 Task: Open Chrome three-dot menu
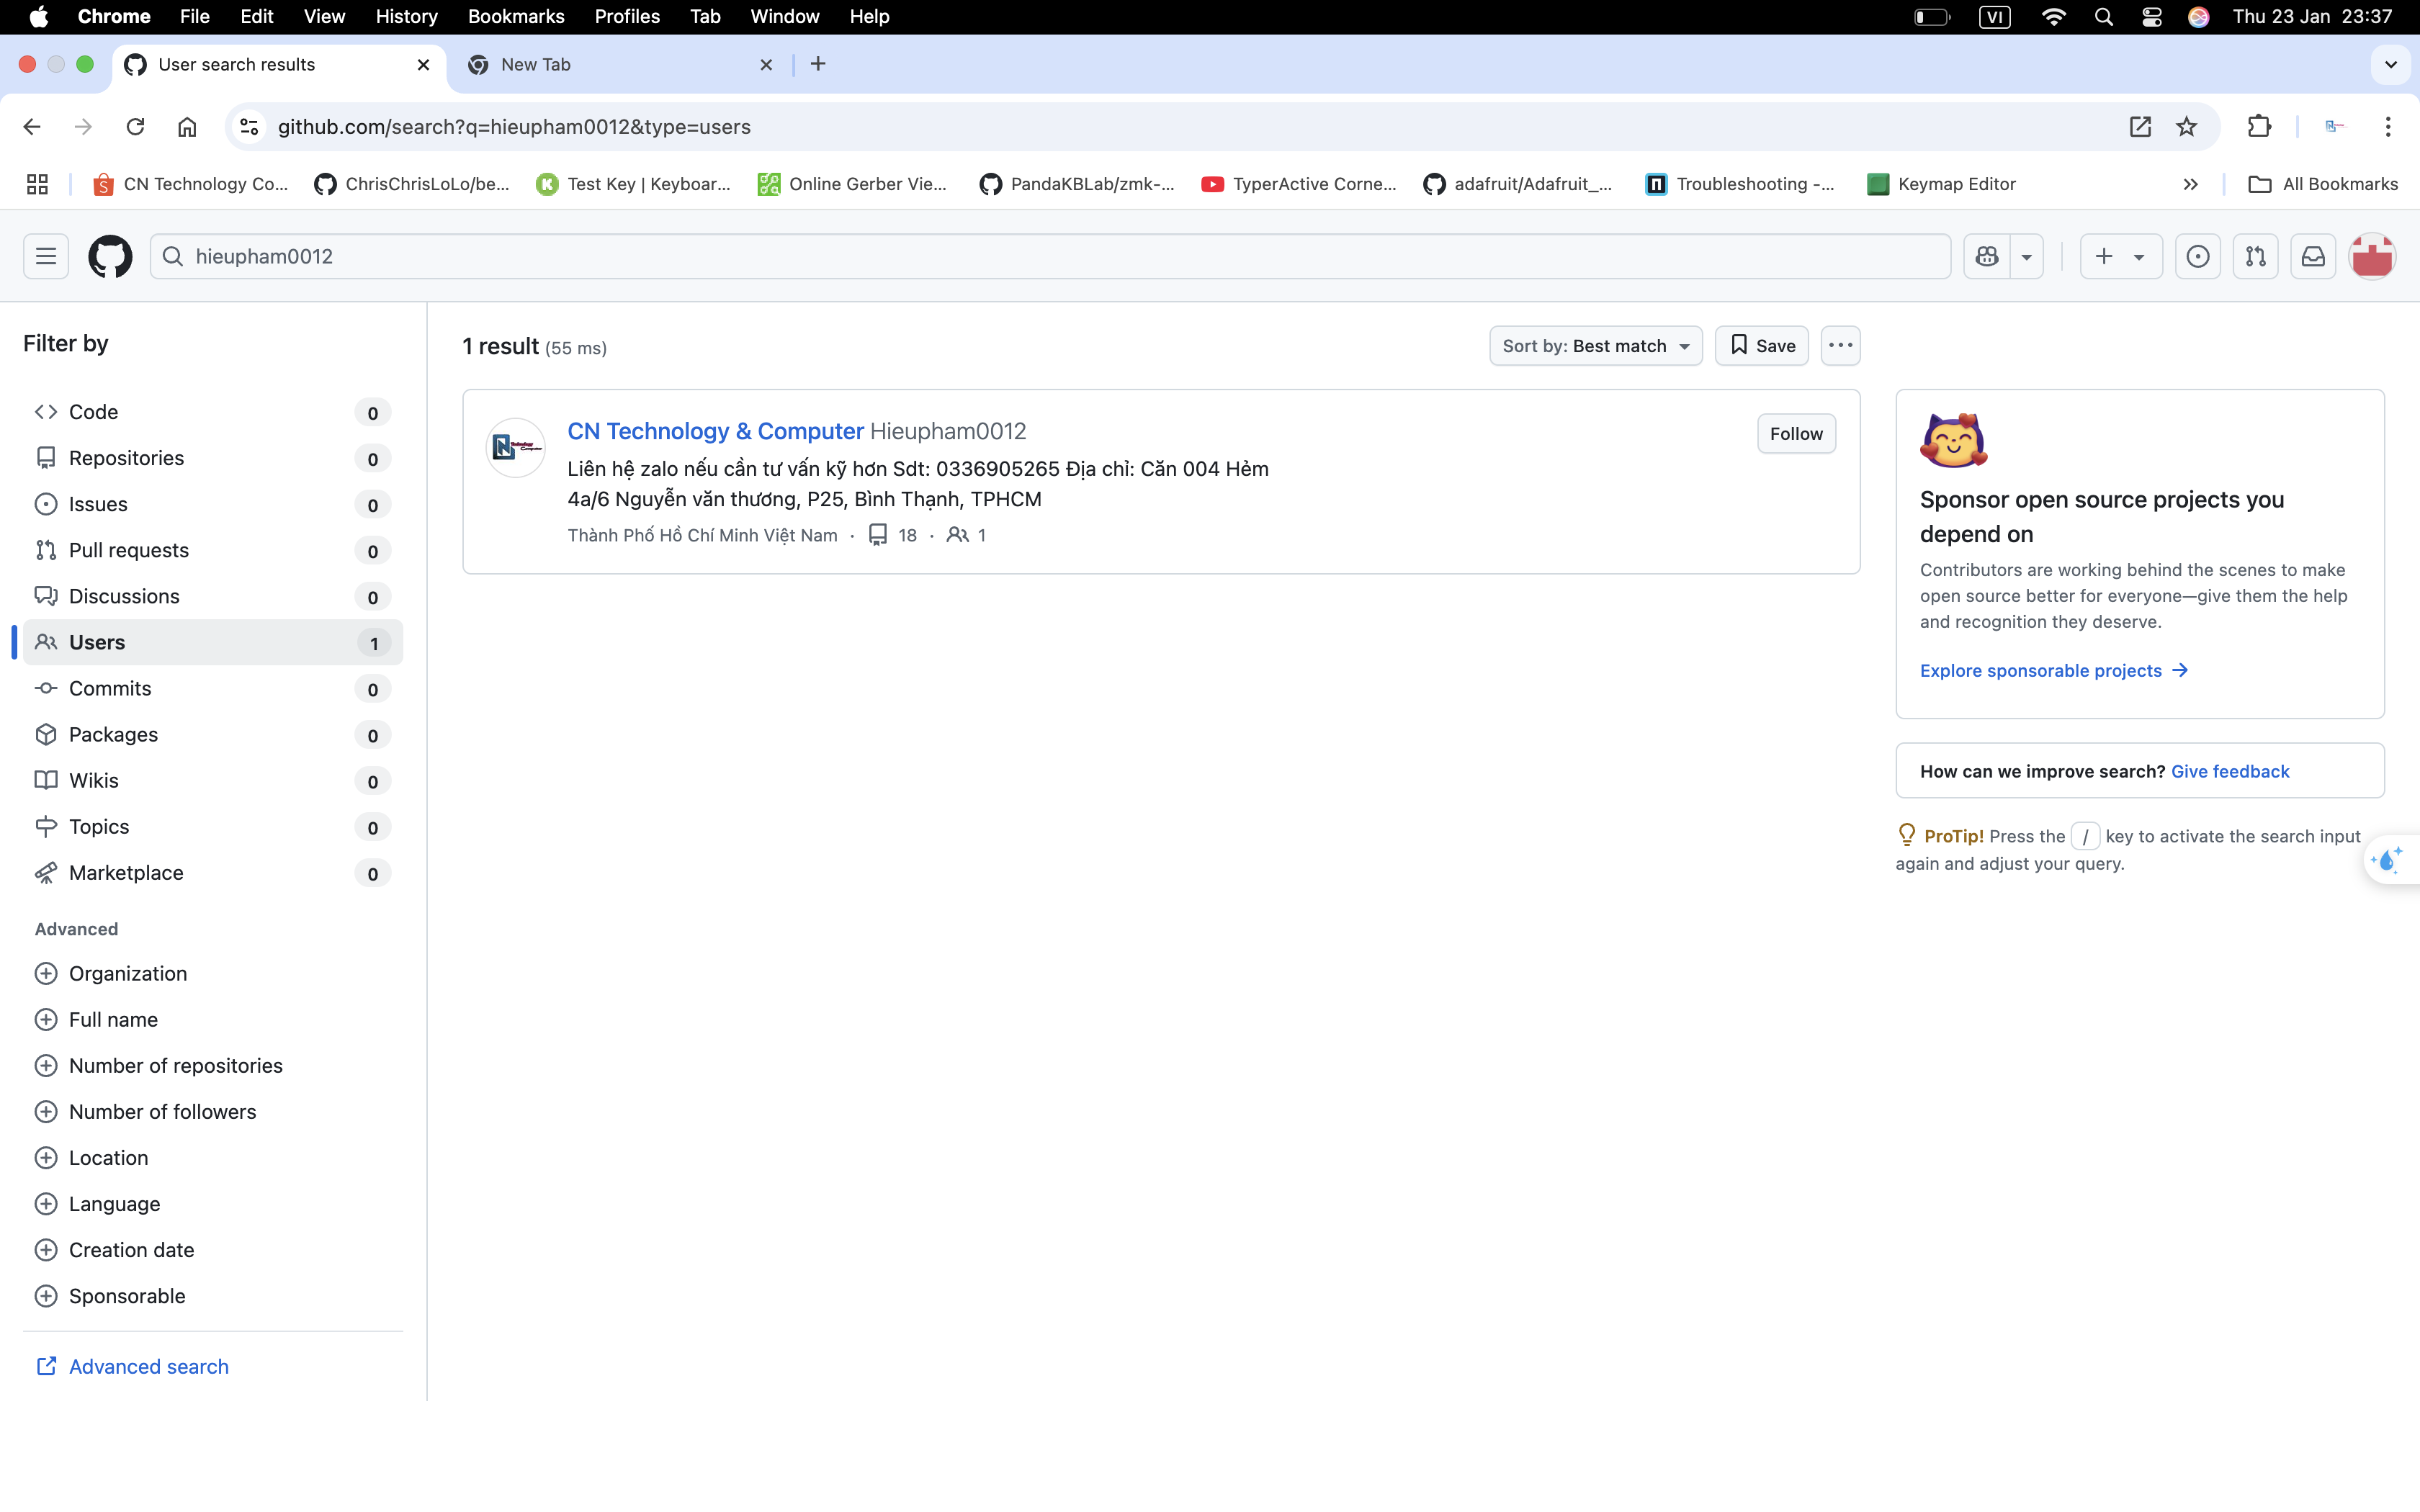(2388, 127)
